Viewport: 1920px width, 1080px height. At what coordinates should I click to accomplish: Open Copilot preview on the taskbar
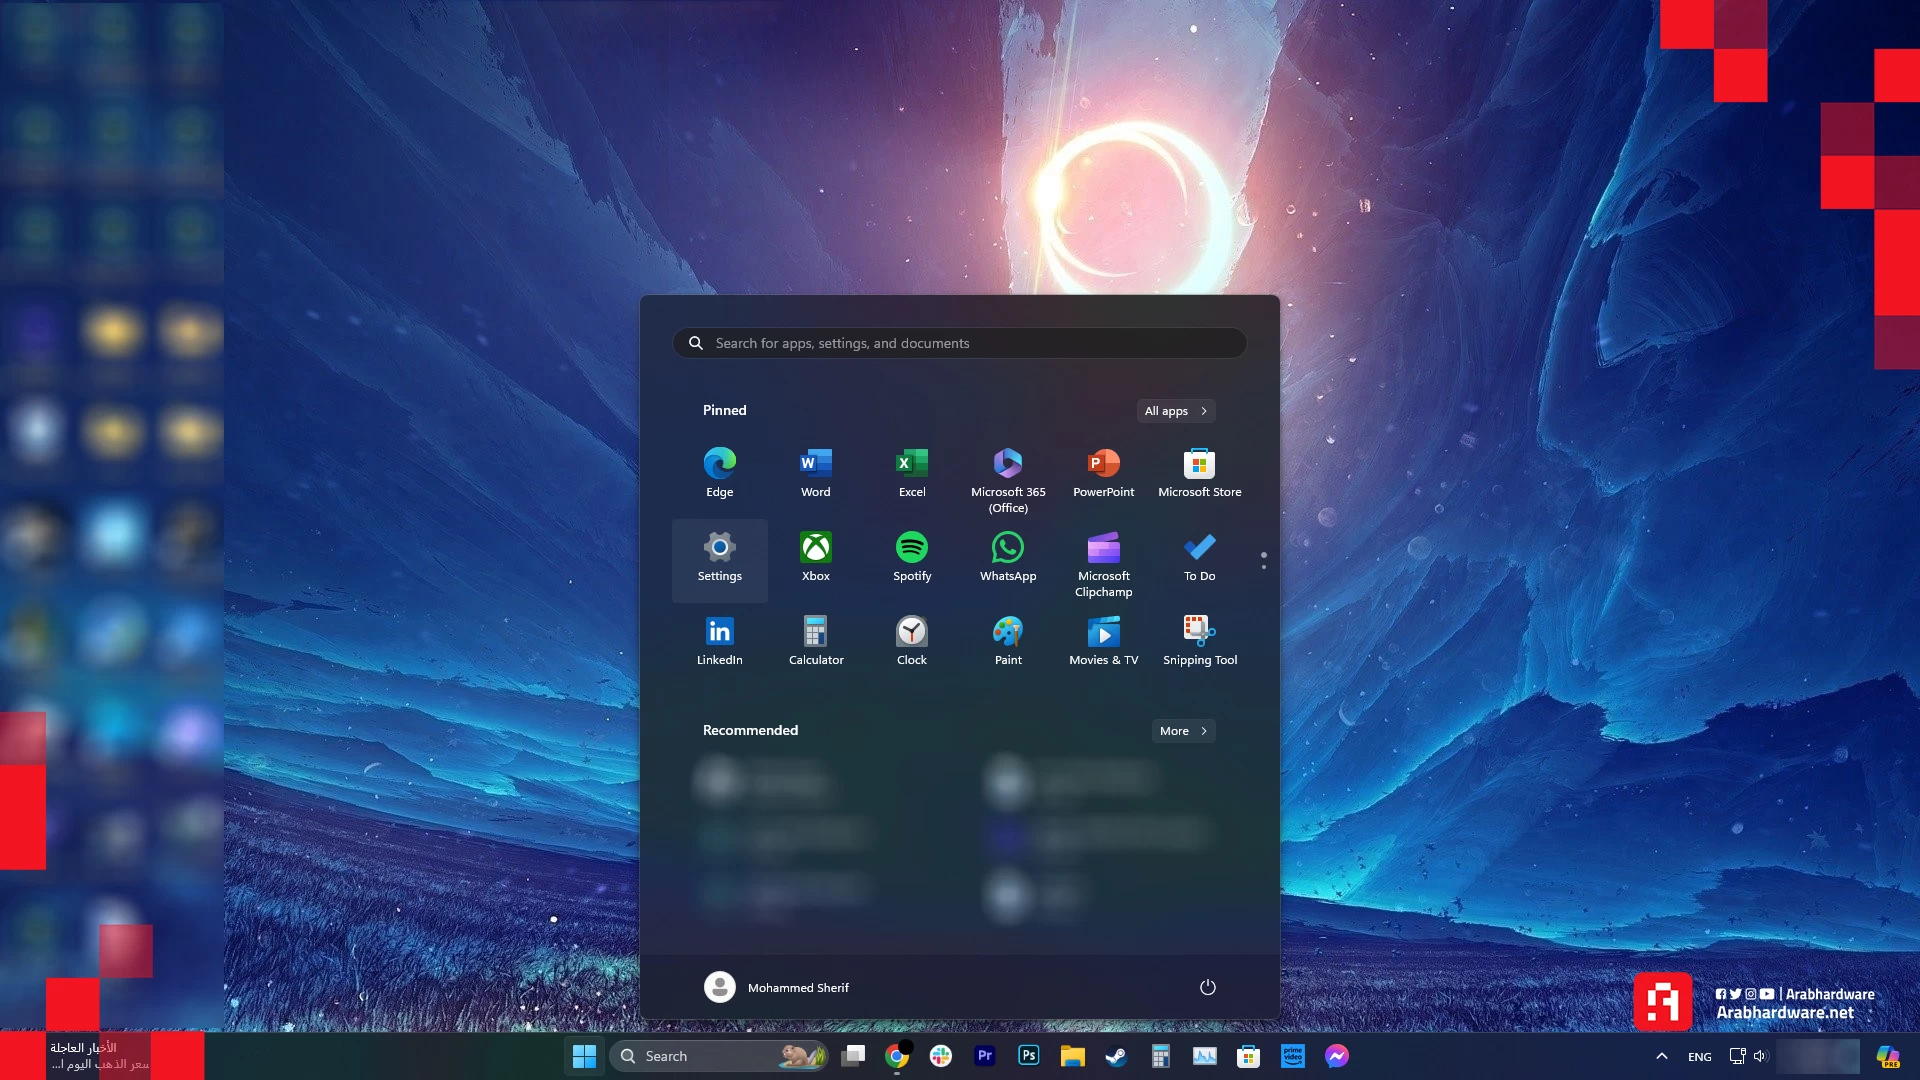(1888, 1056)
